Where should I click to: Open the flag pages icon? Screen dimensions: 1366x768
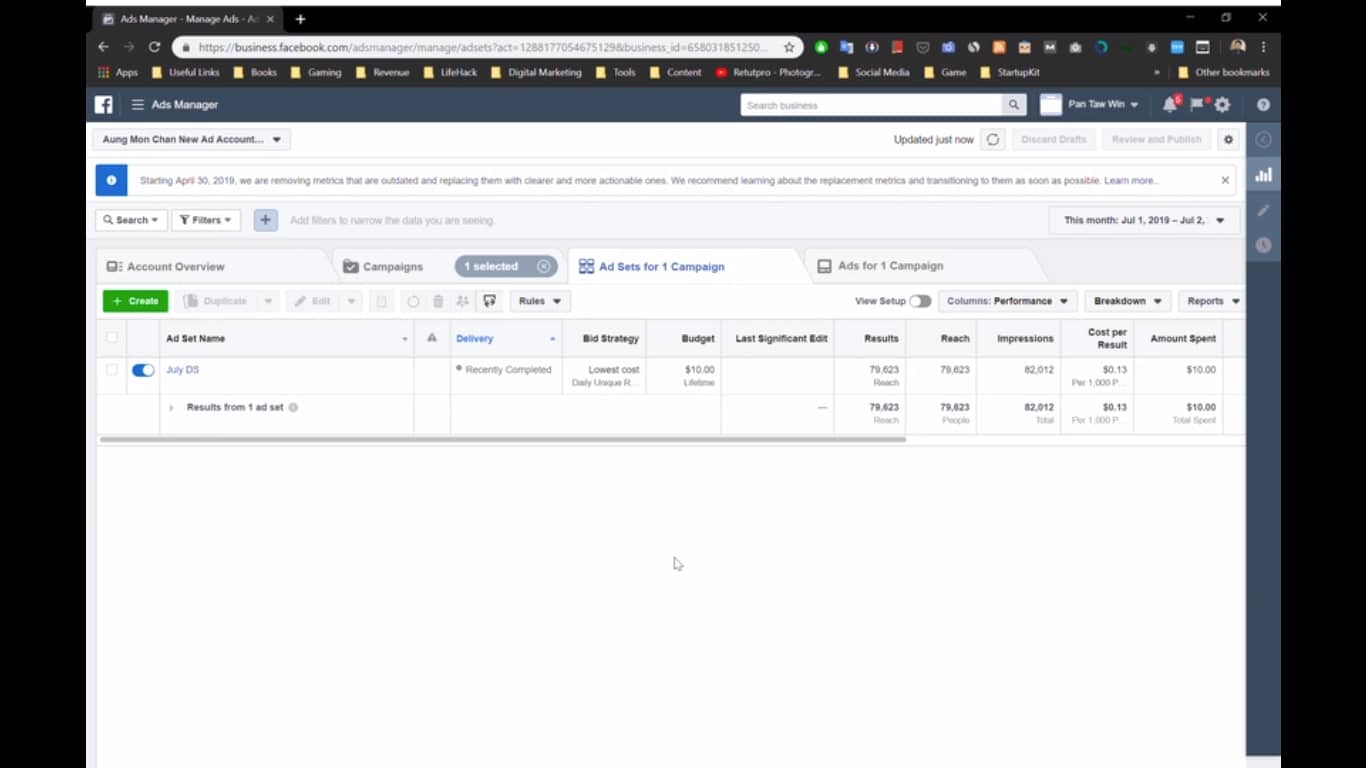[x=1196, y=104]
